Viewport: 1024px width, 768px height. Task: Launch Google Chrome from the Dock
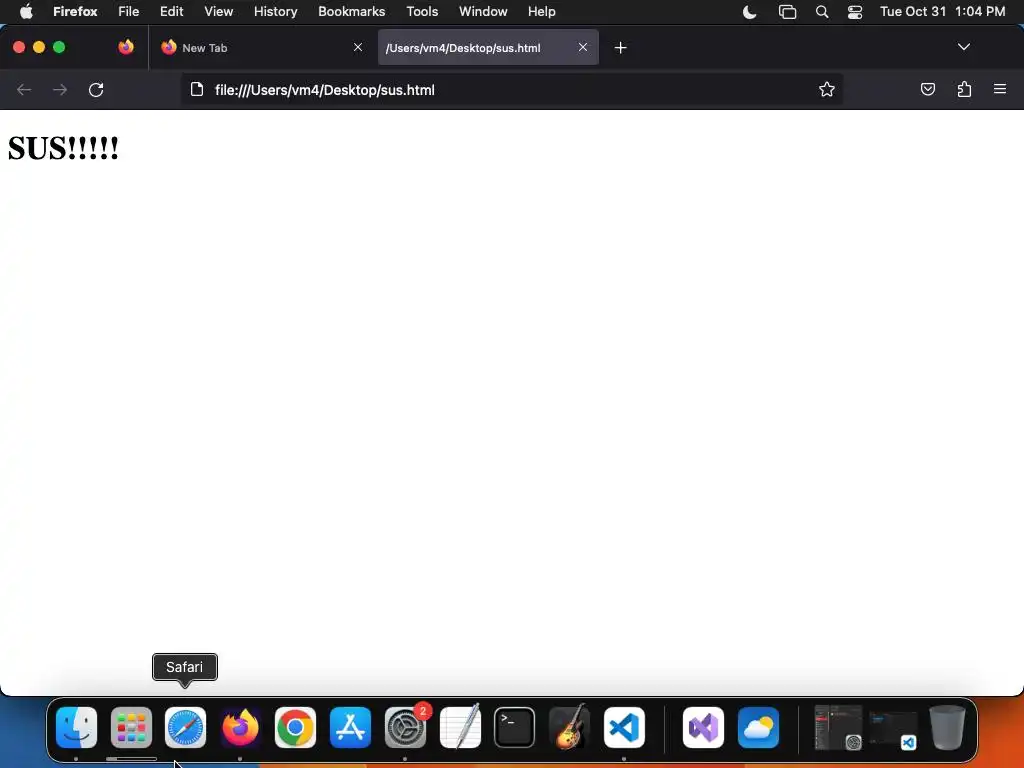click(x=295, y=727)
